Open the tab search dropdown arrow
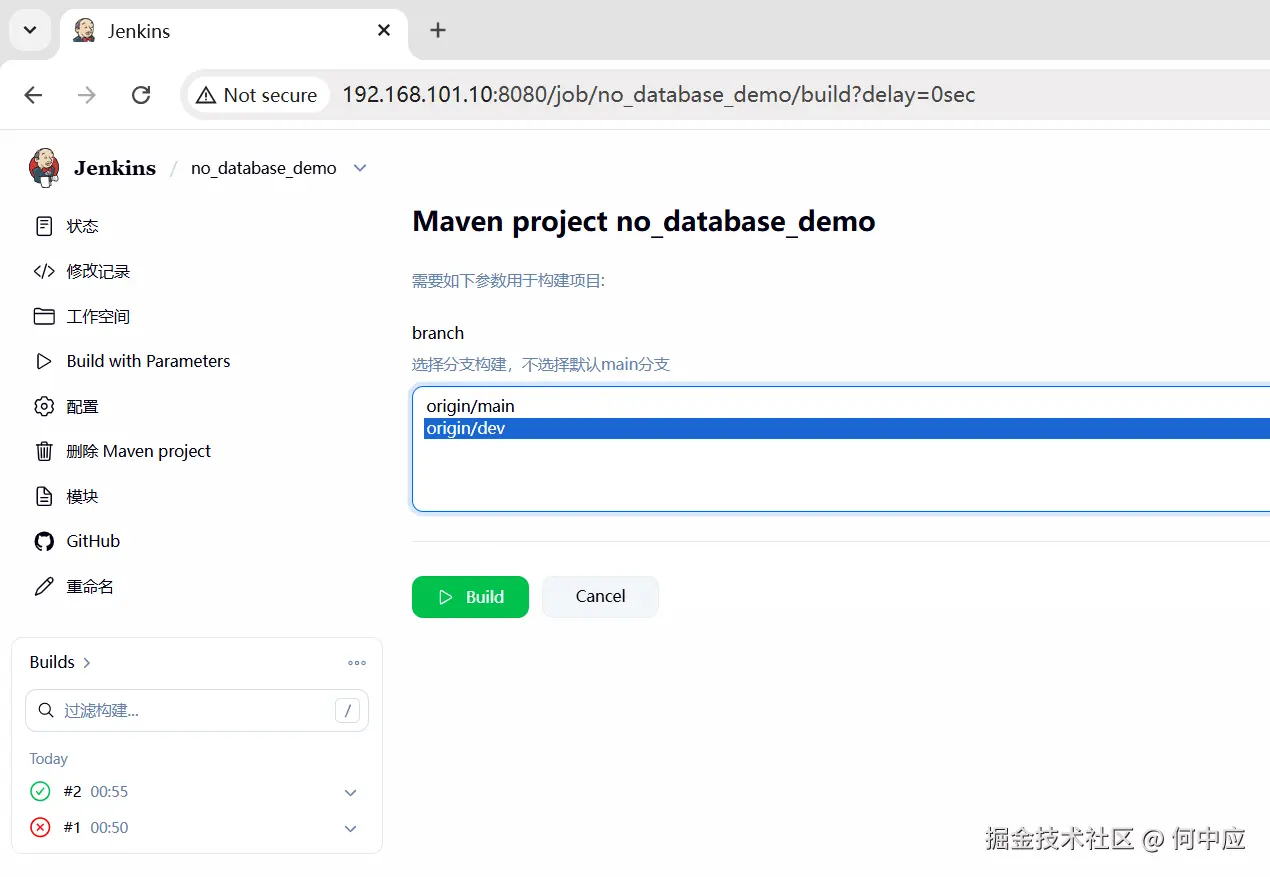Screen dimensions: 1270x877 click(30, 30)
